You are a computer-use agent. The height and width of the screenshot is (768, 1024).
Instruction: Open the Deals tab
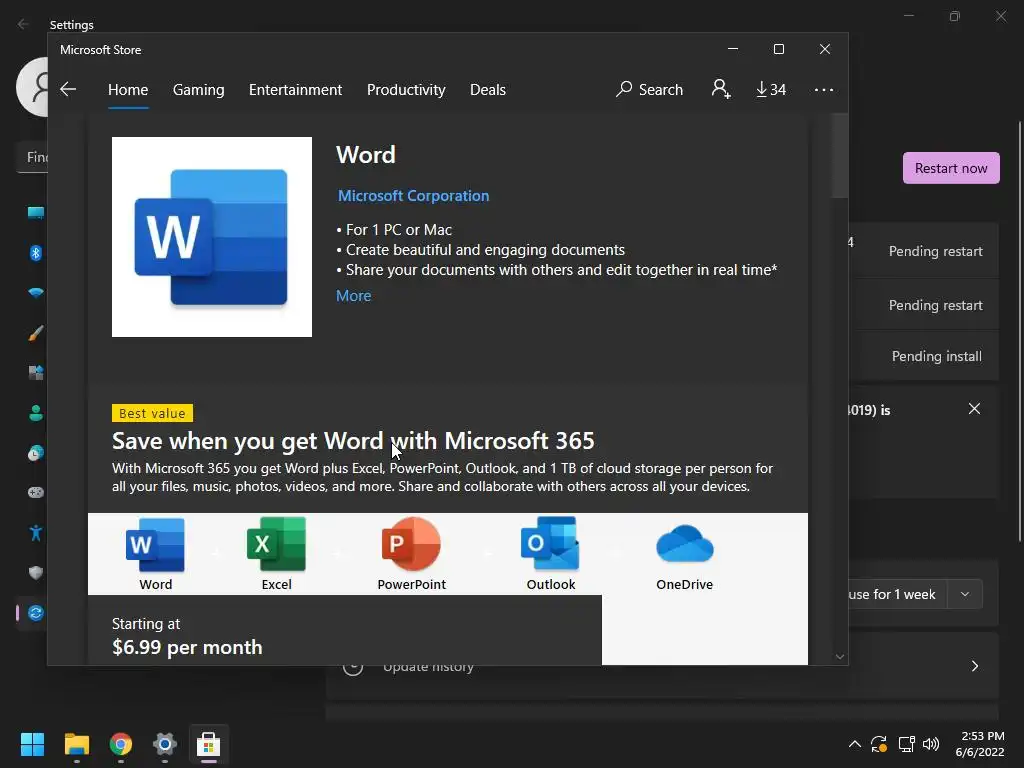coord(488,89)
